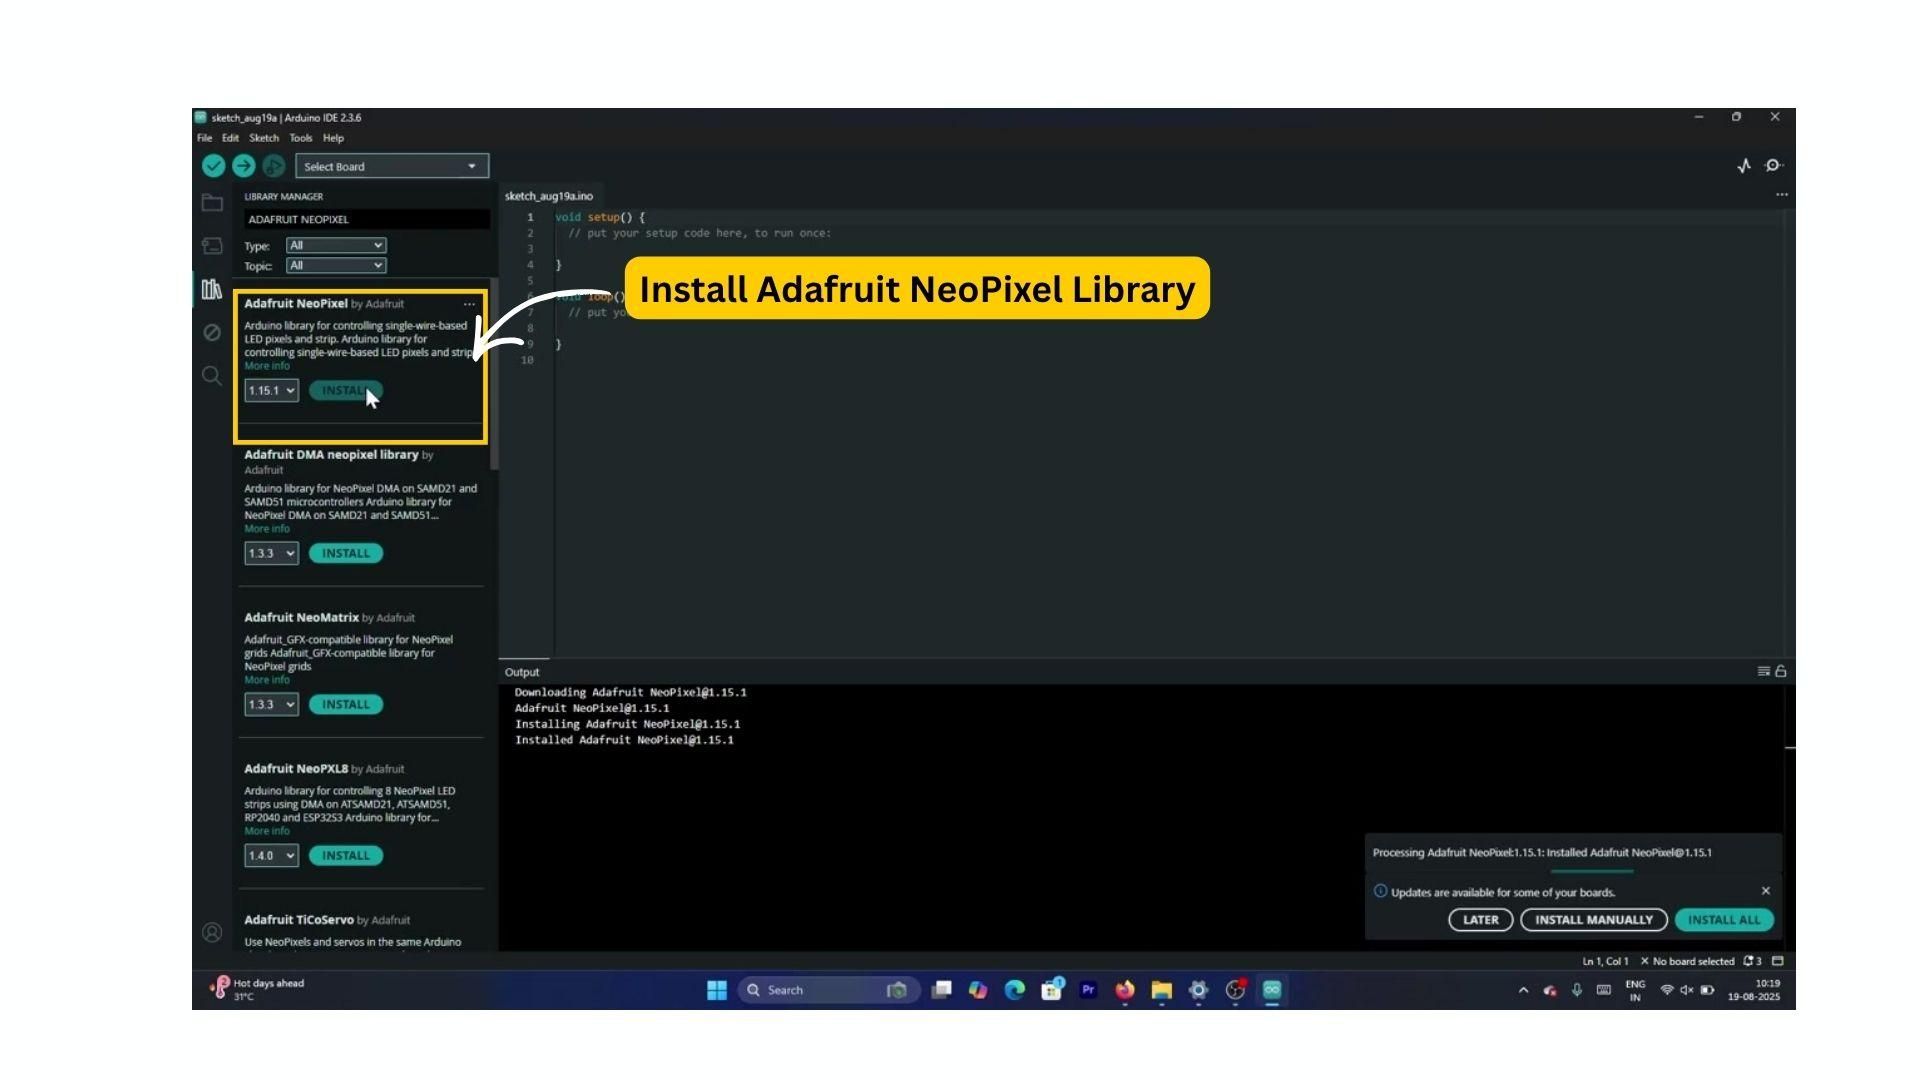Click the Verify checkmark button
1920x1080 pixels.
(213, 166)
